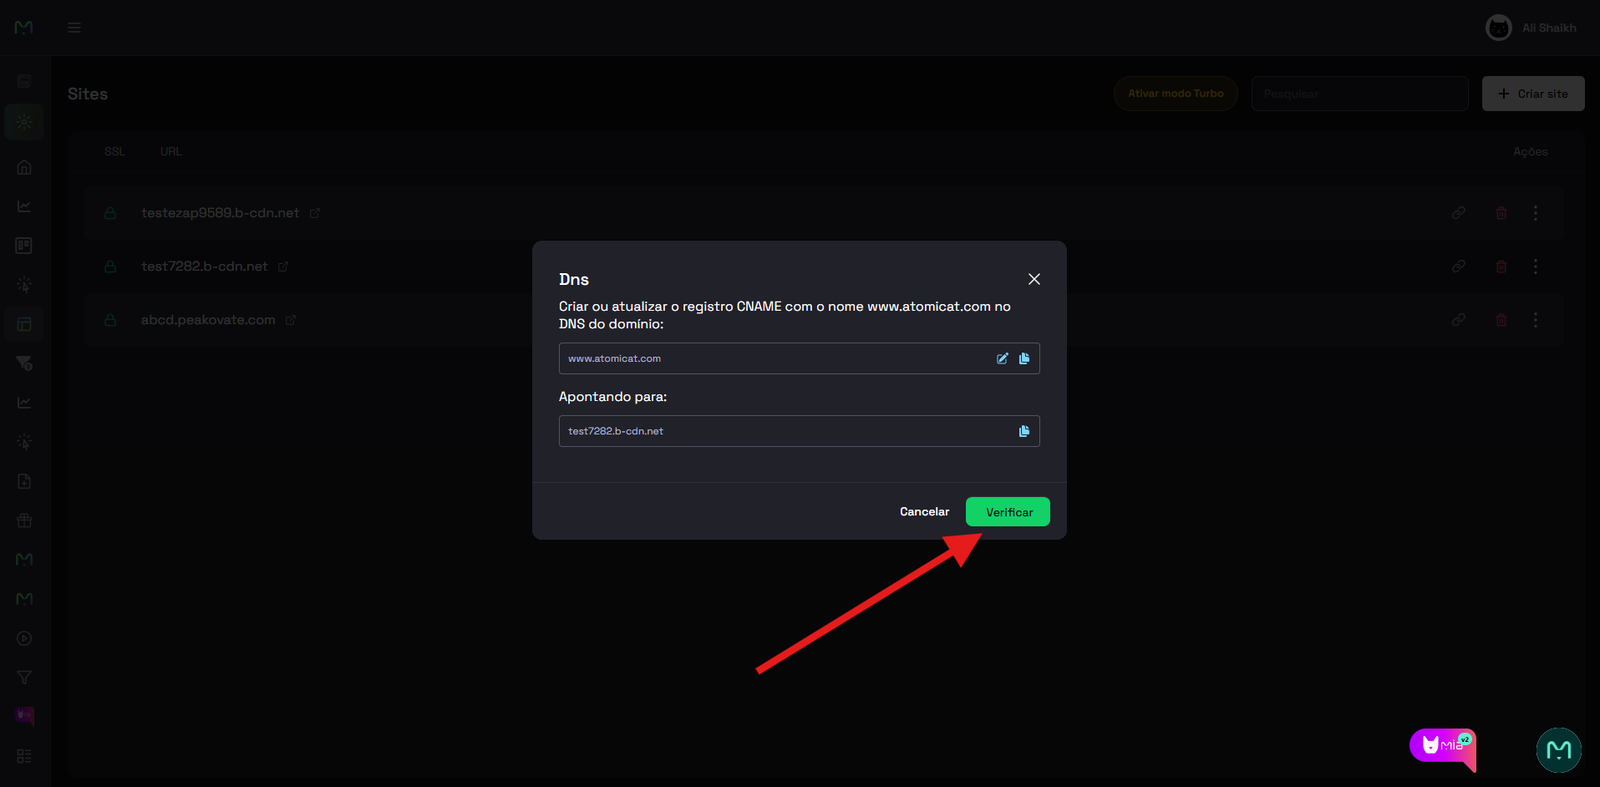This screenshot has height=787, width=1600.
Task: Click the test7282.b-cdn.net site row URL
Action: (204, 266)
